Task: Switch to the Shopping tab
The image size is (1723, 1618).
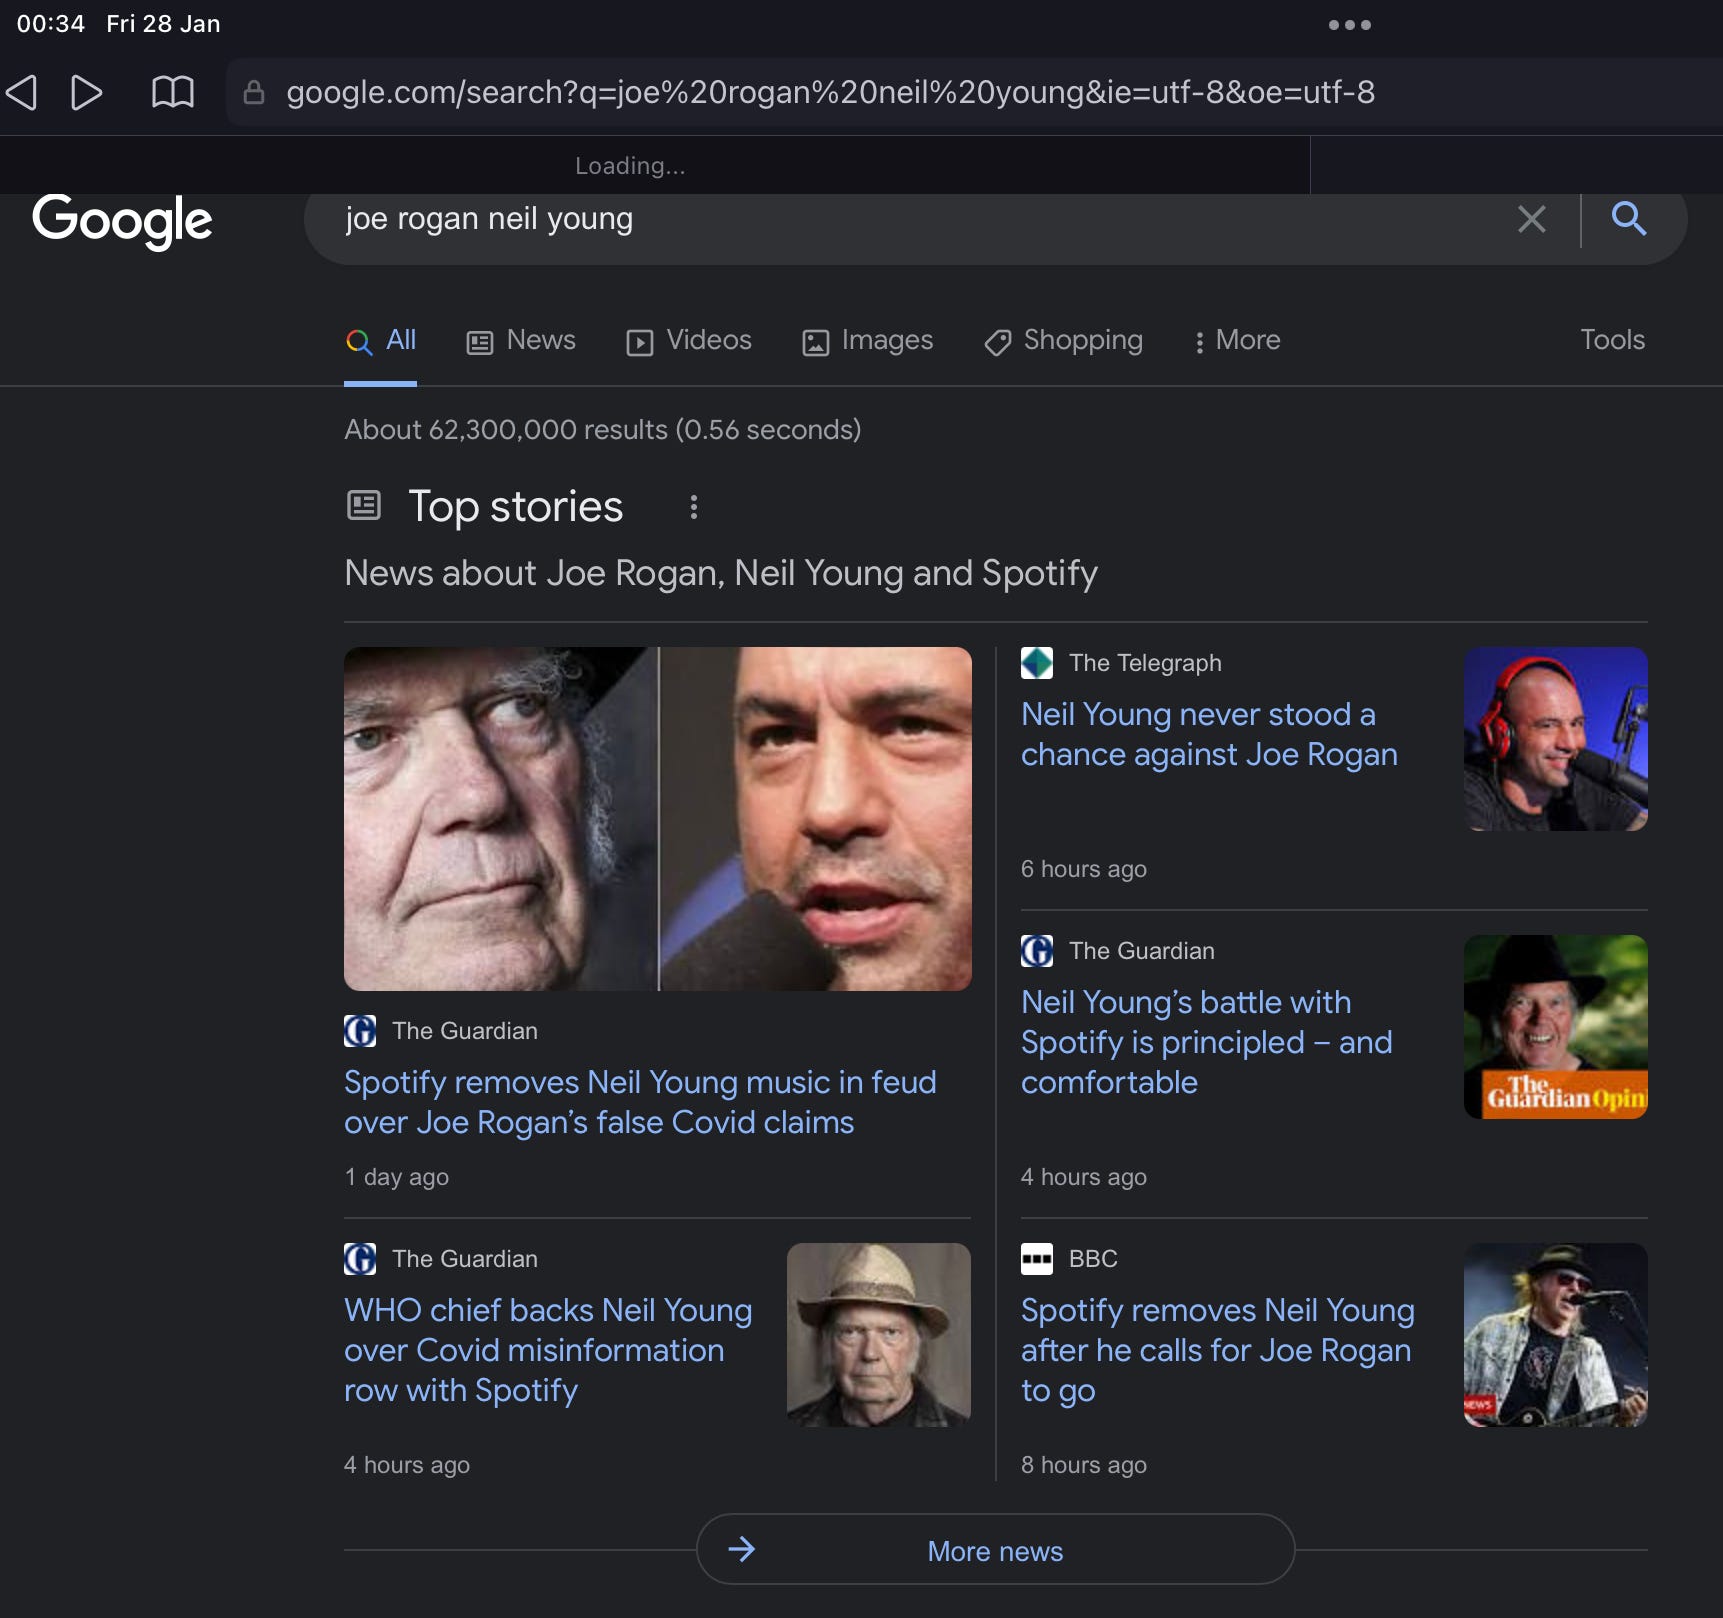Action: click(1063, 341)
